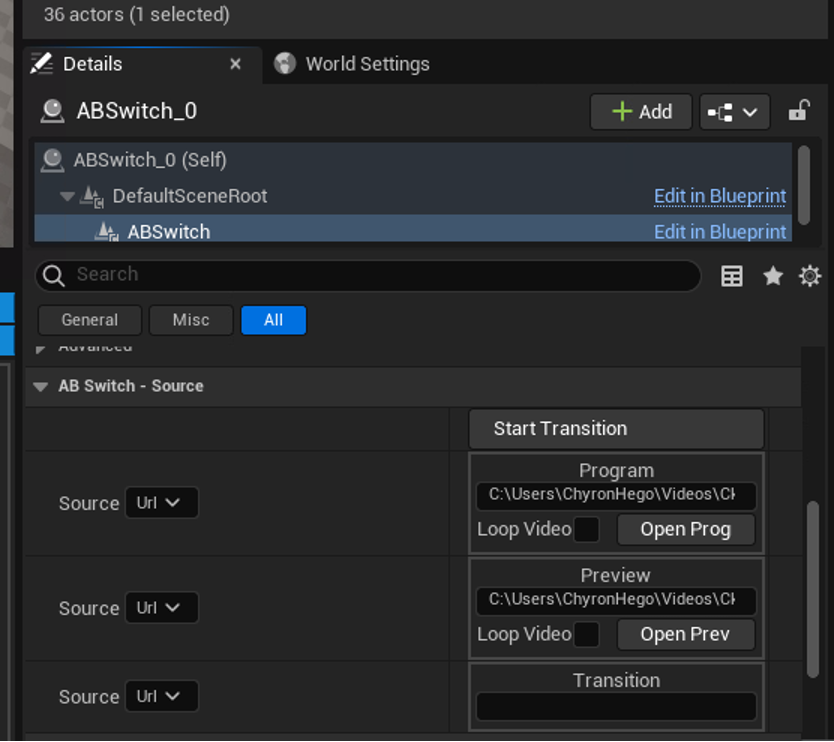
Task: Switch to the World Settings tab
Action: (366, 64)
